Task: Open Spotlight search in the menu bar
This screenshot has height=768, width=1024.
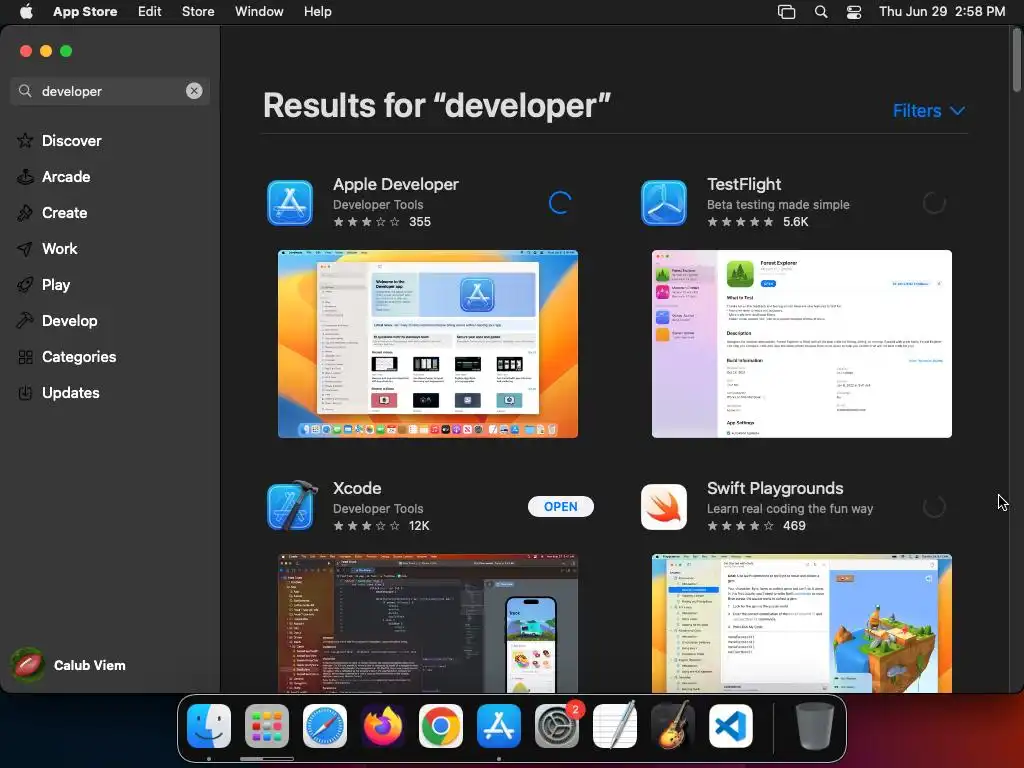Action: (821, 12)
